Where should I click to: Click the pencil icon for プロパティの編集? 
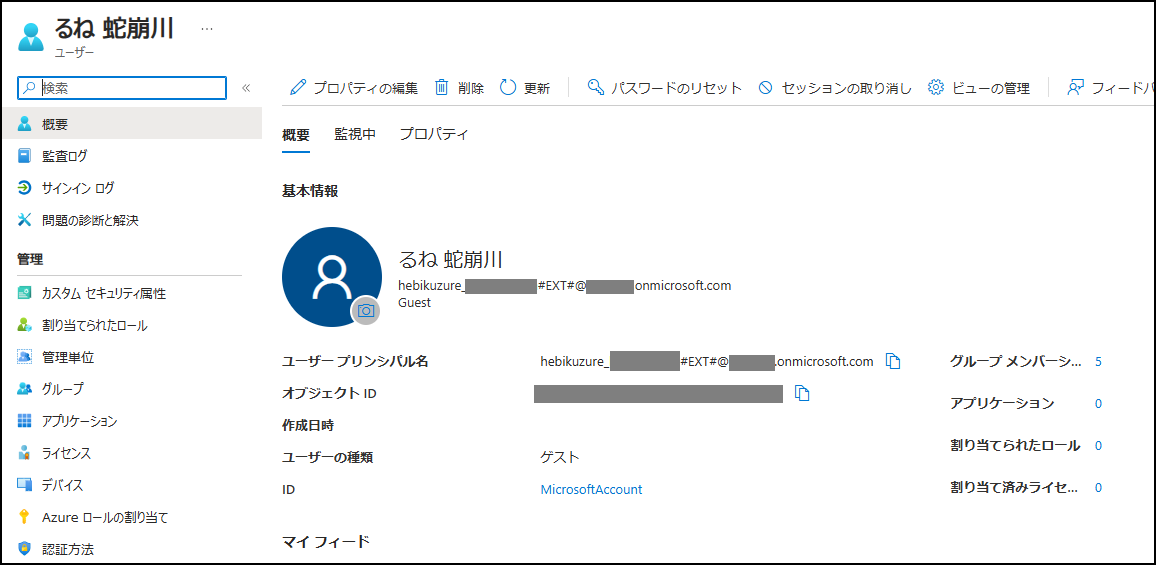[298, 88]
